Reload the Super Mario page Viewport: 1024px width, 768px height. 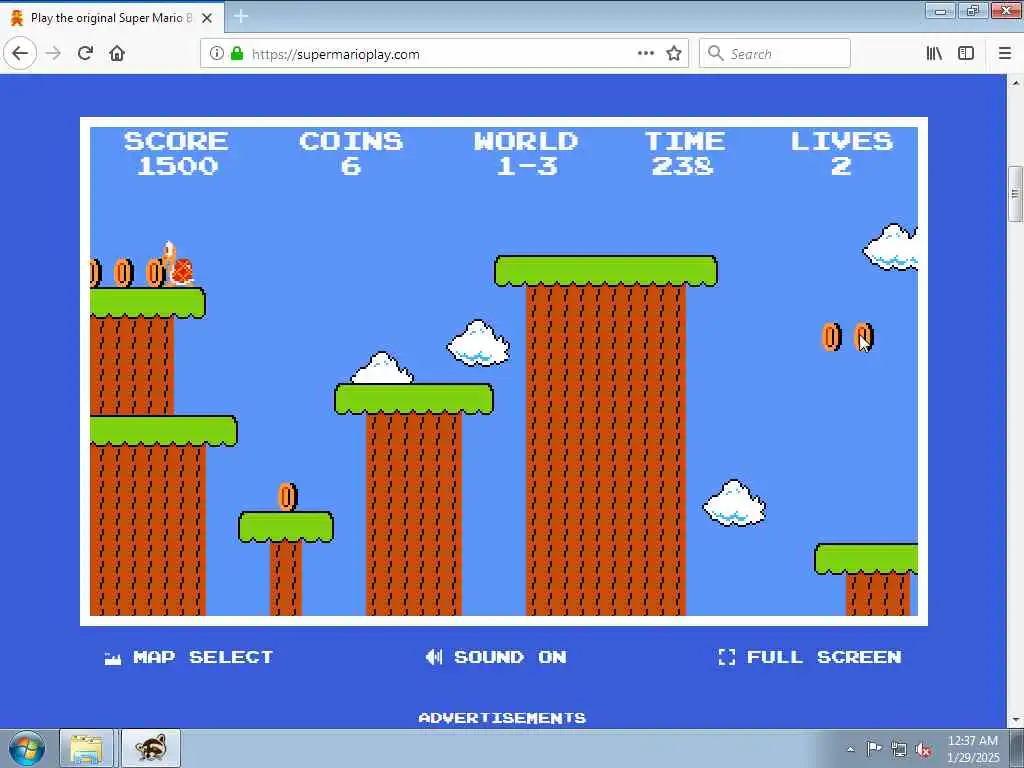85,54
